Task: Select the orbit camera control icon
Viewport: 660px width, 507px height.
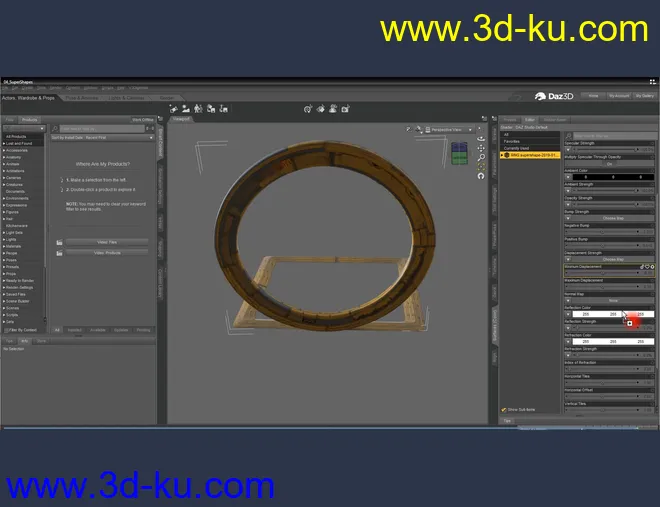Action: coord(481,139)
